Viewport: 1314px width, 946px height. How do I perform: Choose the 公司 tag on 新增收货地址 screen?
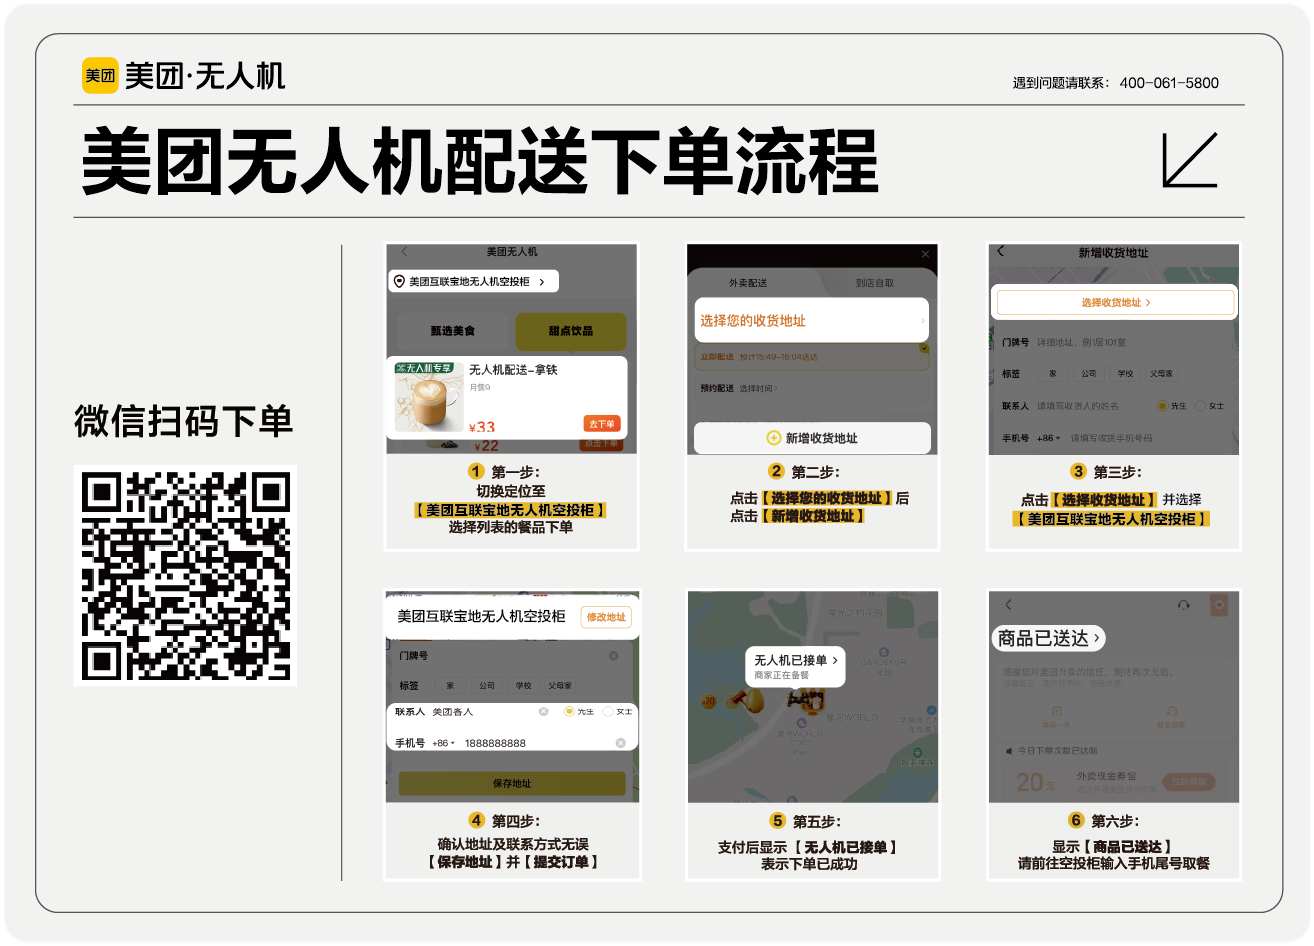coord(1088,374)
